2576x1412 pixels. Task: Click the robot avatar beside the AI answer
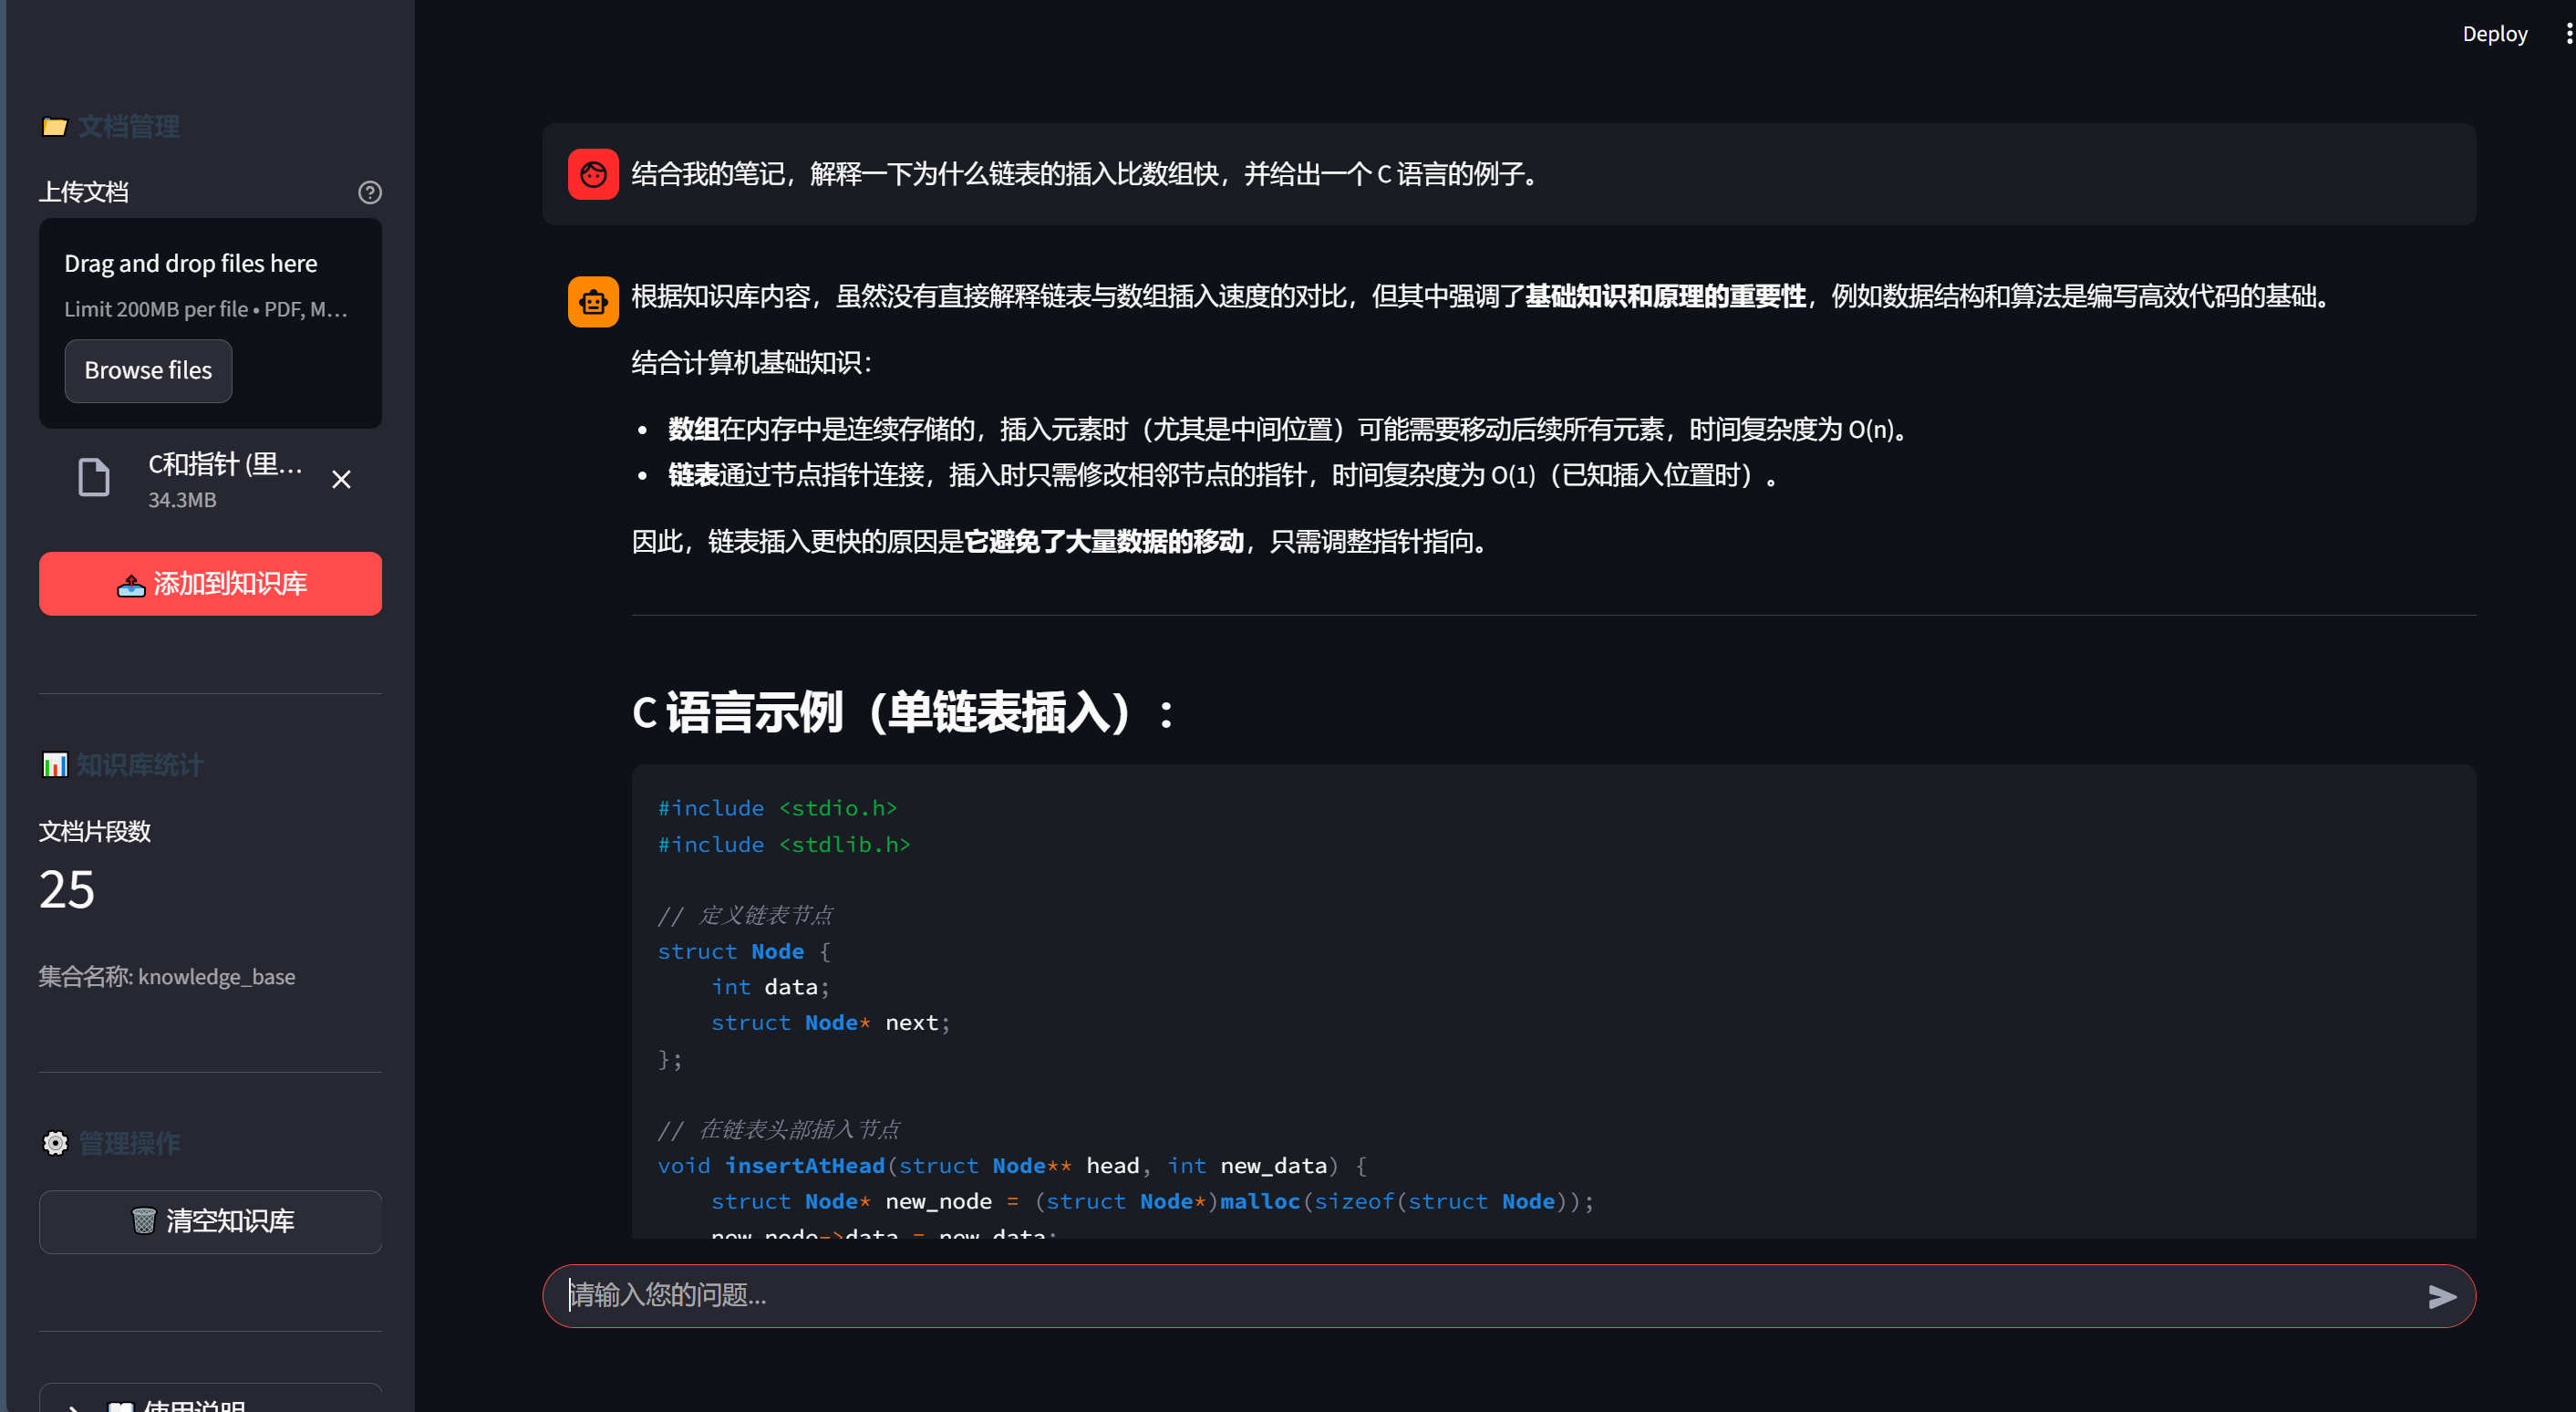pyautogui.click(x=592, y=301)
